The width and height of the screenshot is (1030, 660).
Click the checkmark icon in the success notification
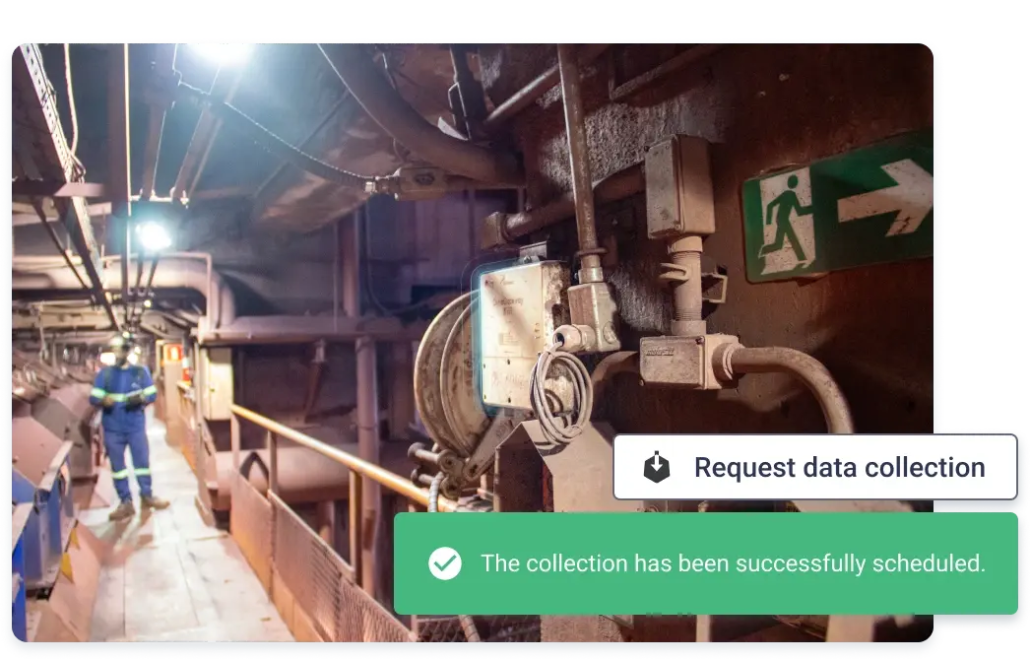coord(445,563)
